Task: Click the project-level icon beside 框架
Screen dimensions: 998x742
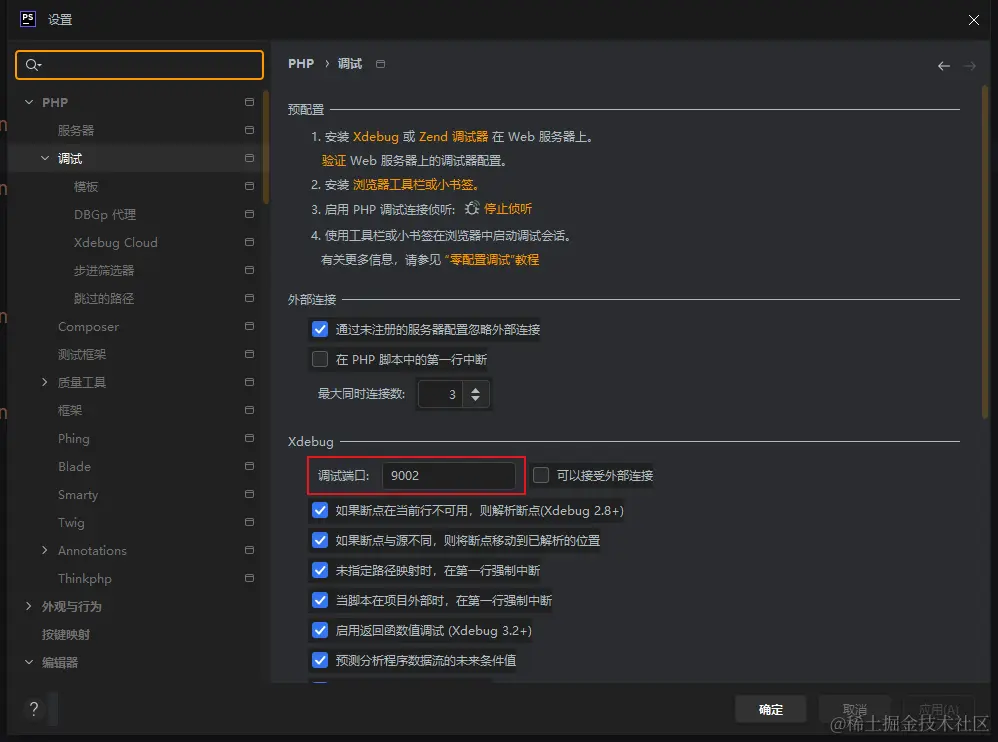Action: (250, 410)
